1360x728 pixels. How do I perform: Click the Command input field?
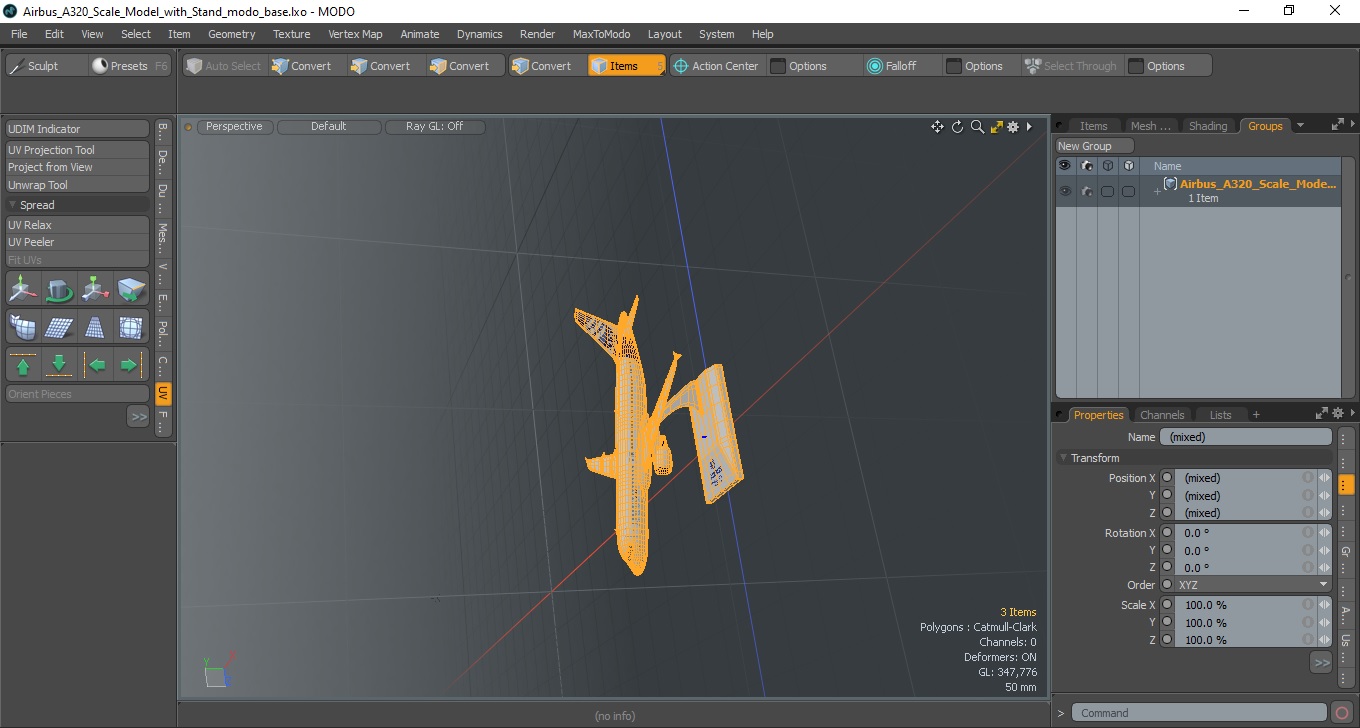tap(1201, 713)
